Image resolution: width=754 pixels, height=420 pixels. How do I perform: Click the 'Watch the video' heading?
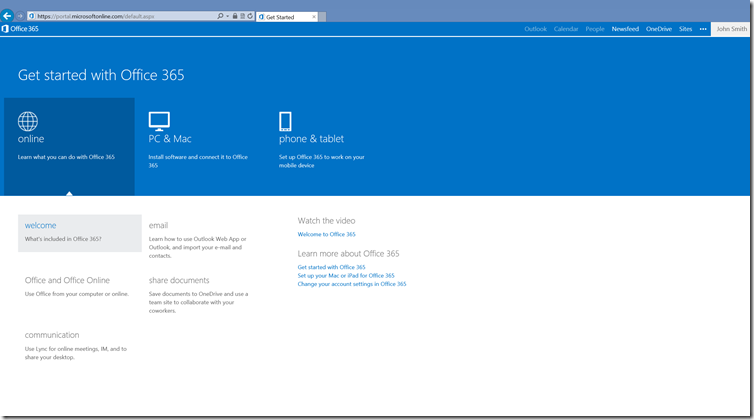point(326,221)
